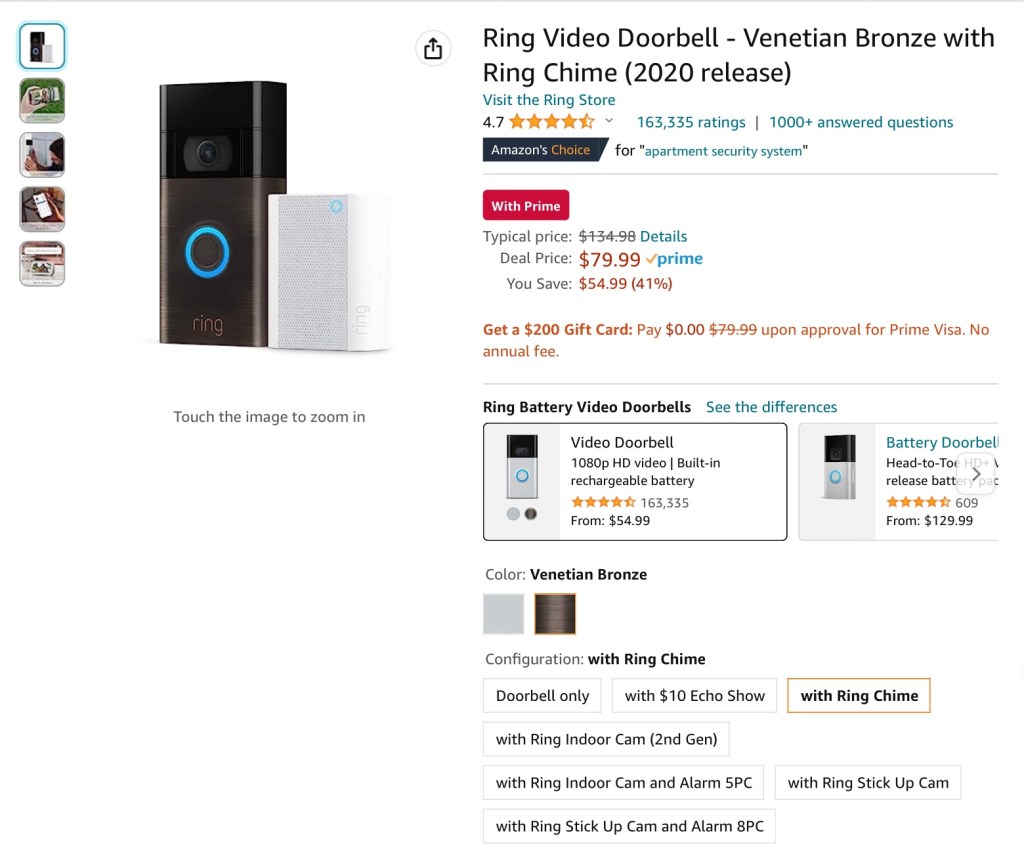View the fourth product image thumbnail
Image resolution: width=1024 pixels, height=850 pixels.
click(x=42, y=209)
